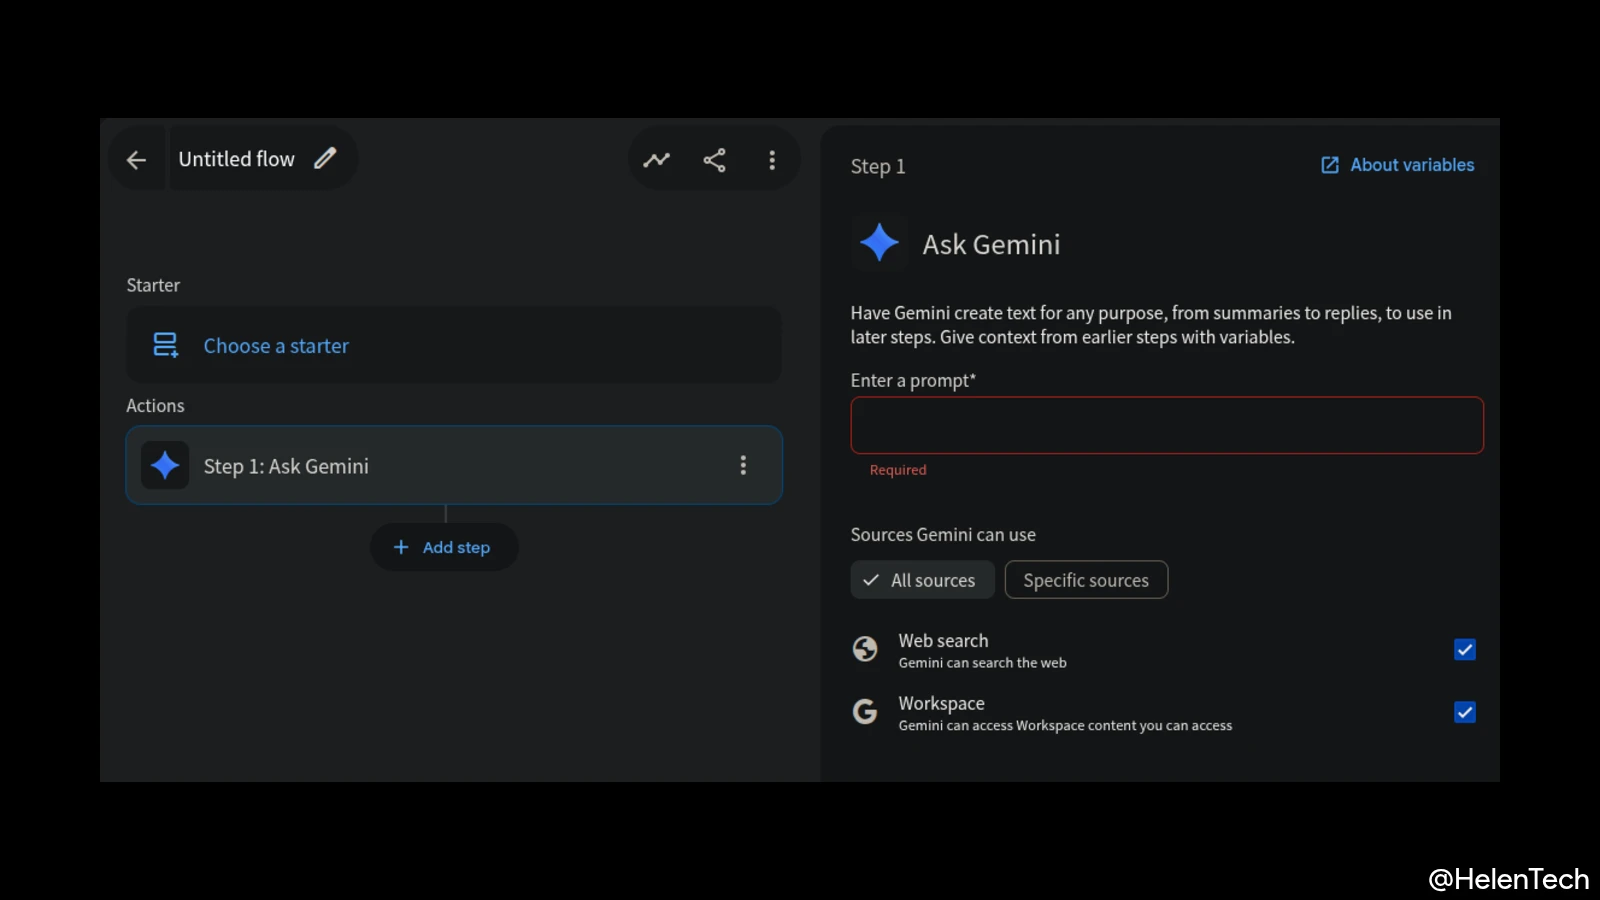1600x900 pixels.
Task: Uncheck the Web search checkbox
Action: [x=1464, y=650]
